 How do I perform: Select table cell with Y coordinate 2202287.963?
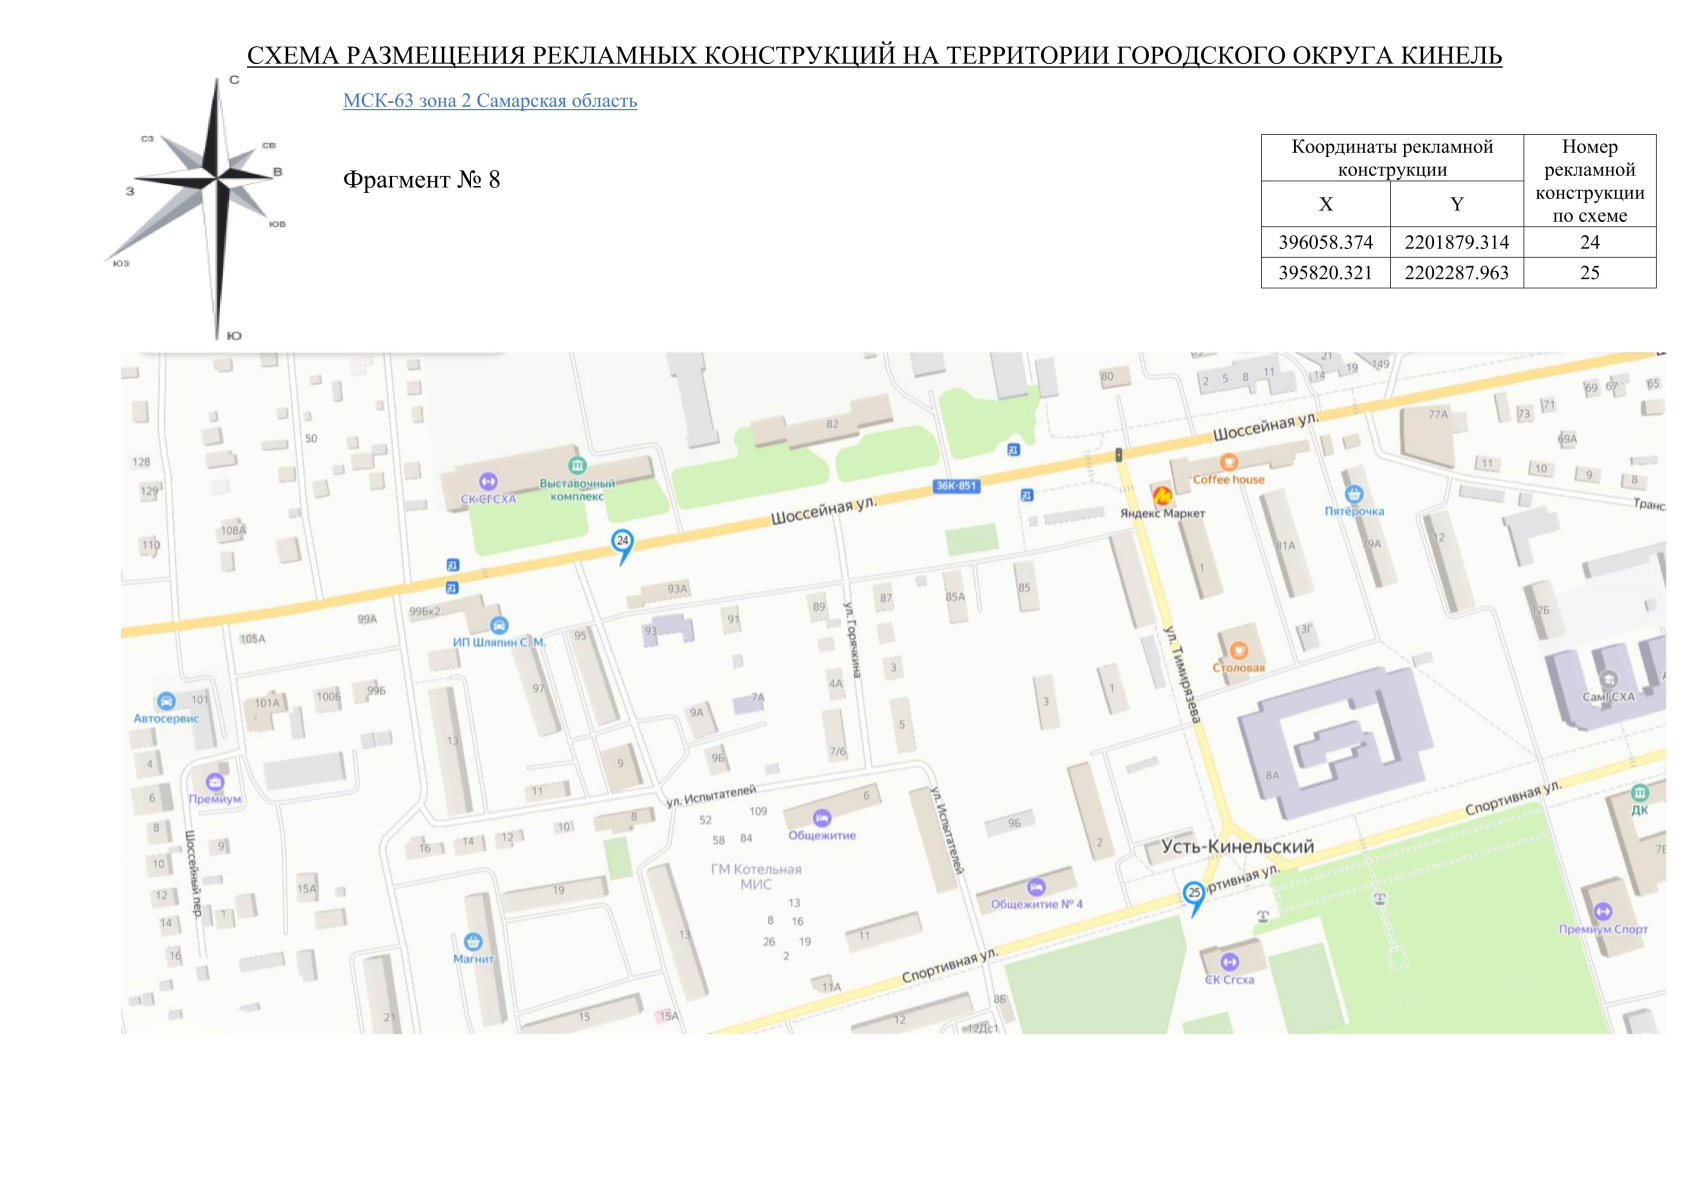click(1456, 273)
